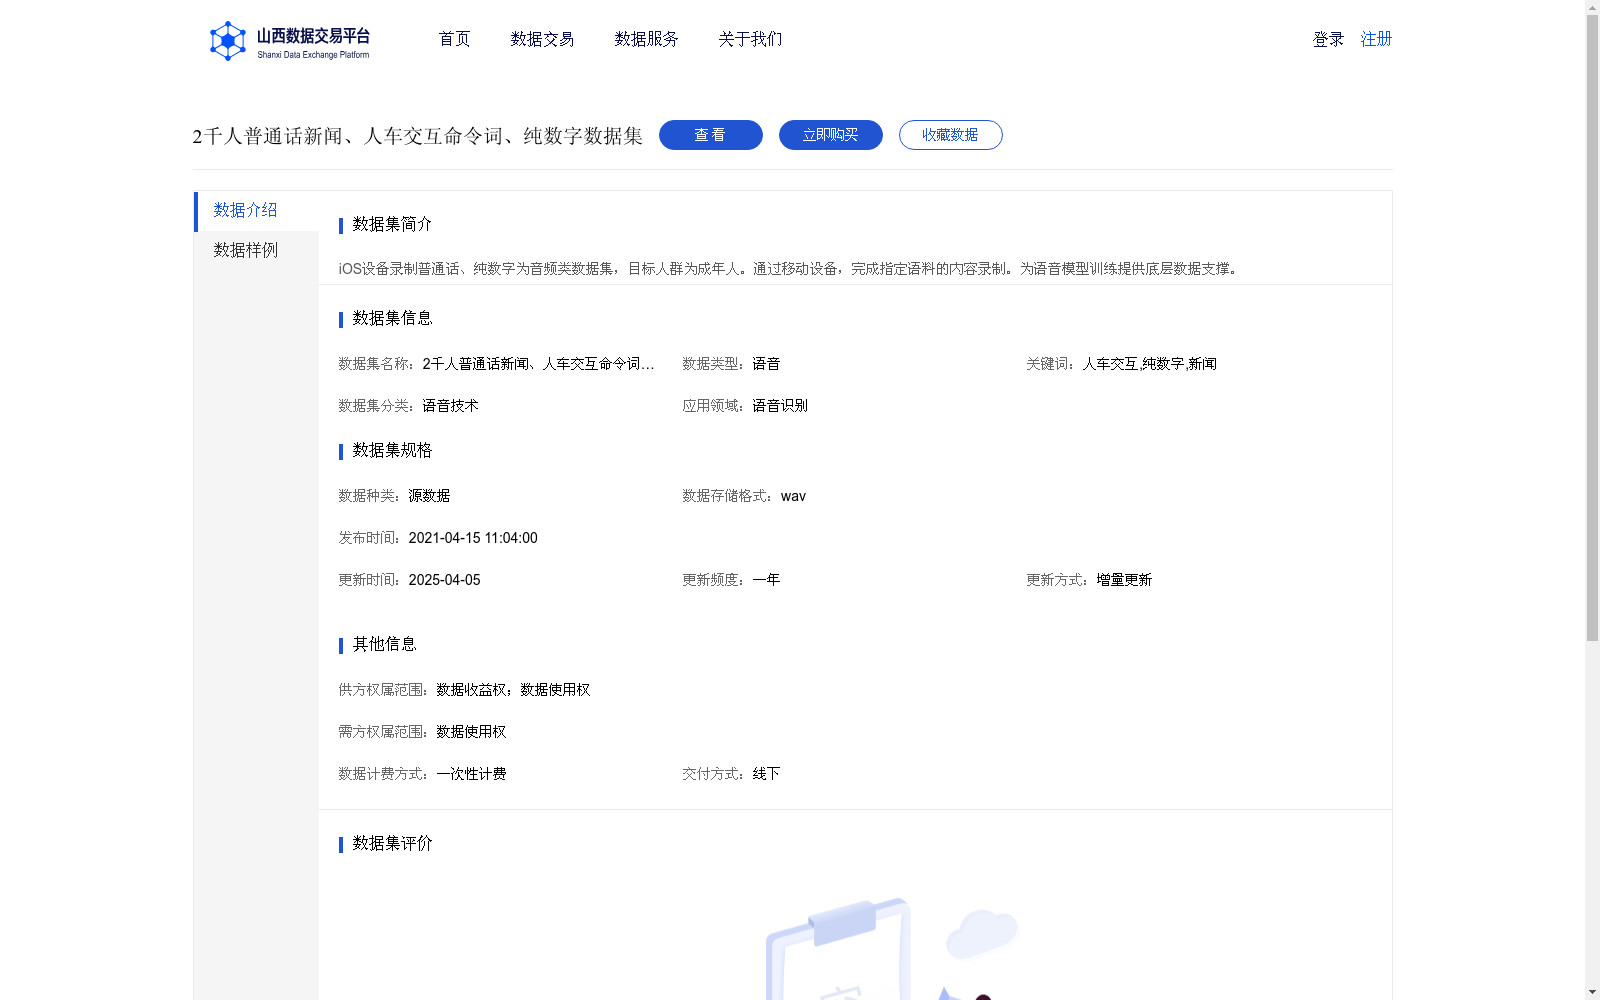The height and width of the screenshot is (1000, 1600).
Task: Click the 数据集规格 section heading
Action: [x=392, y=450]
